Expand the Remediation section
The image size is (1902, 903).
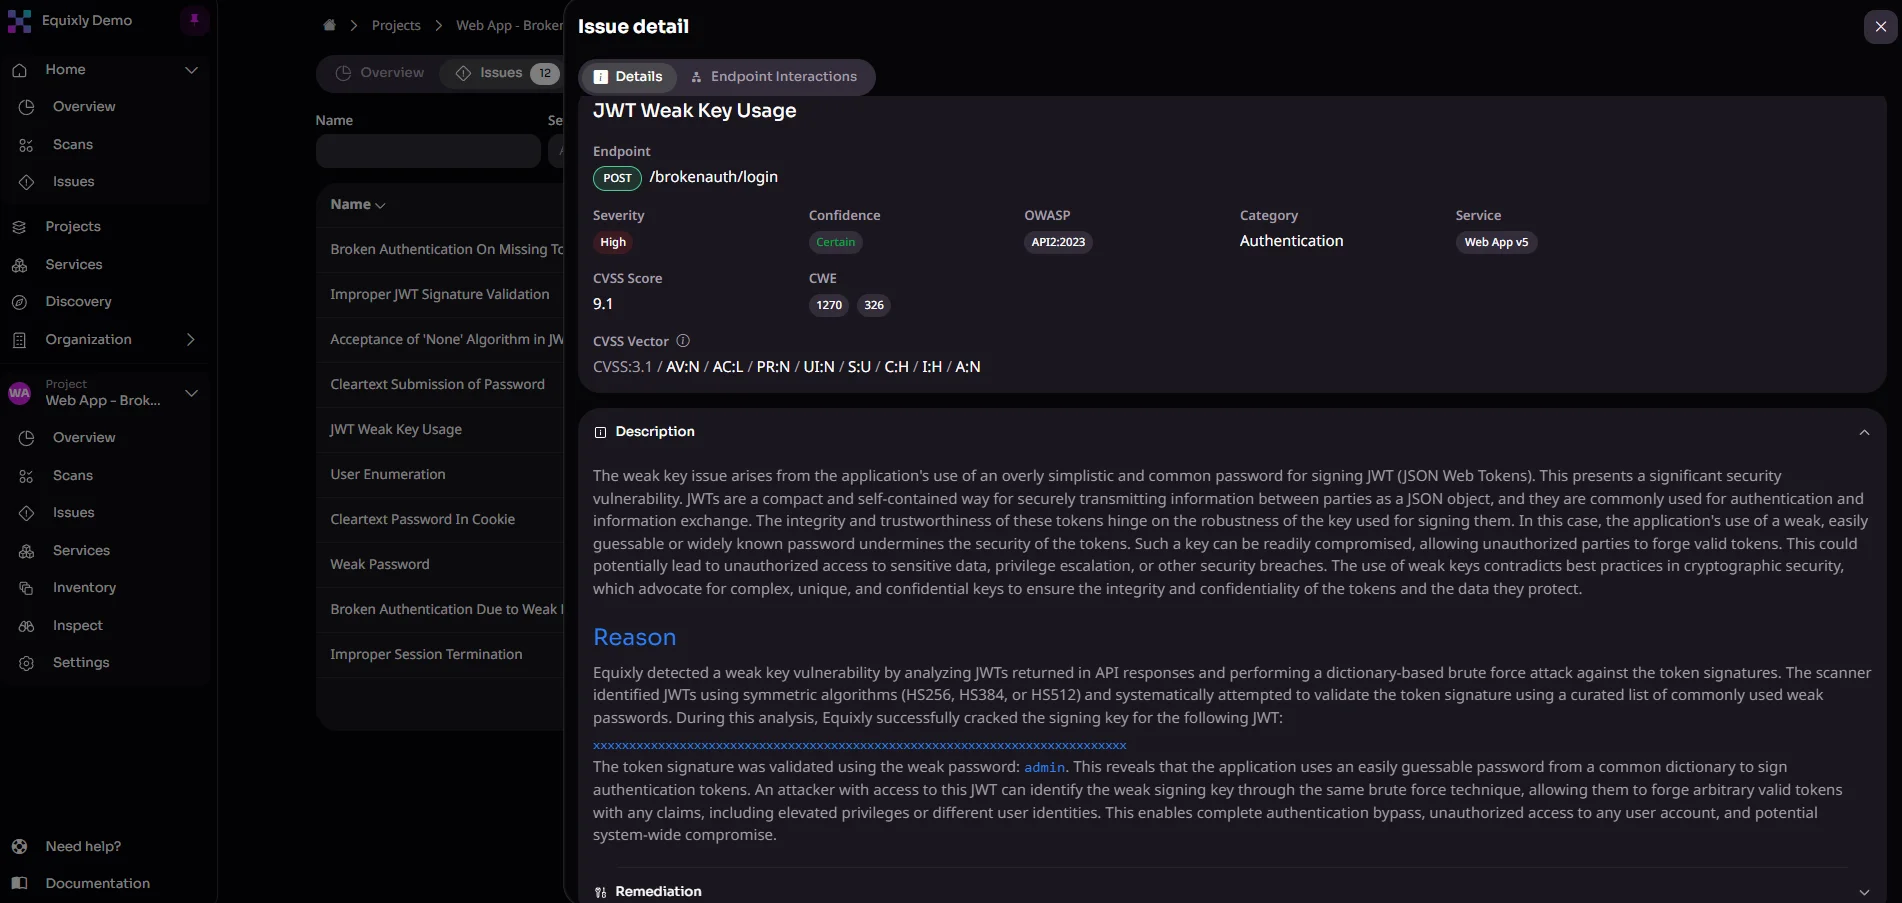pos(1864,892)
